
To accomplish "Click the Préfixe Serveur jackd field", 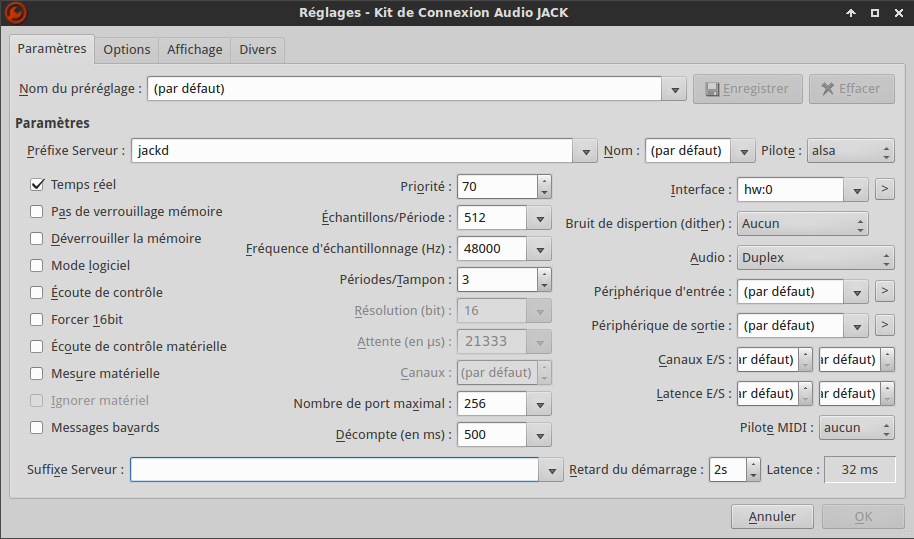I will 352,151.
